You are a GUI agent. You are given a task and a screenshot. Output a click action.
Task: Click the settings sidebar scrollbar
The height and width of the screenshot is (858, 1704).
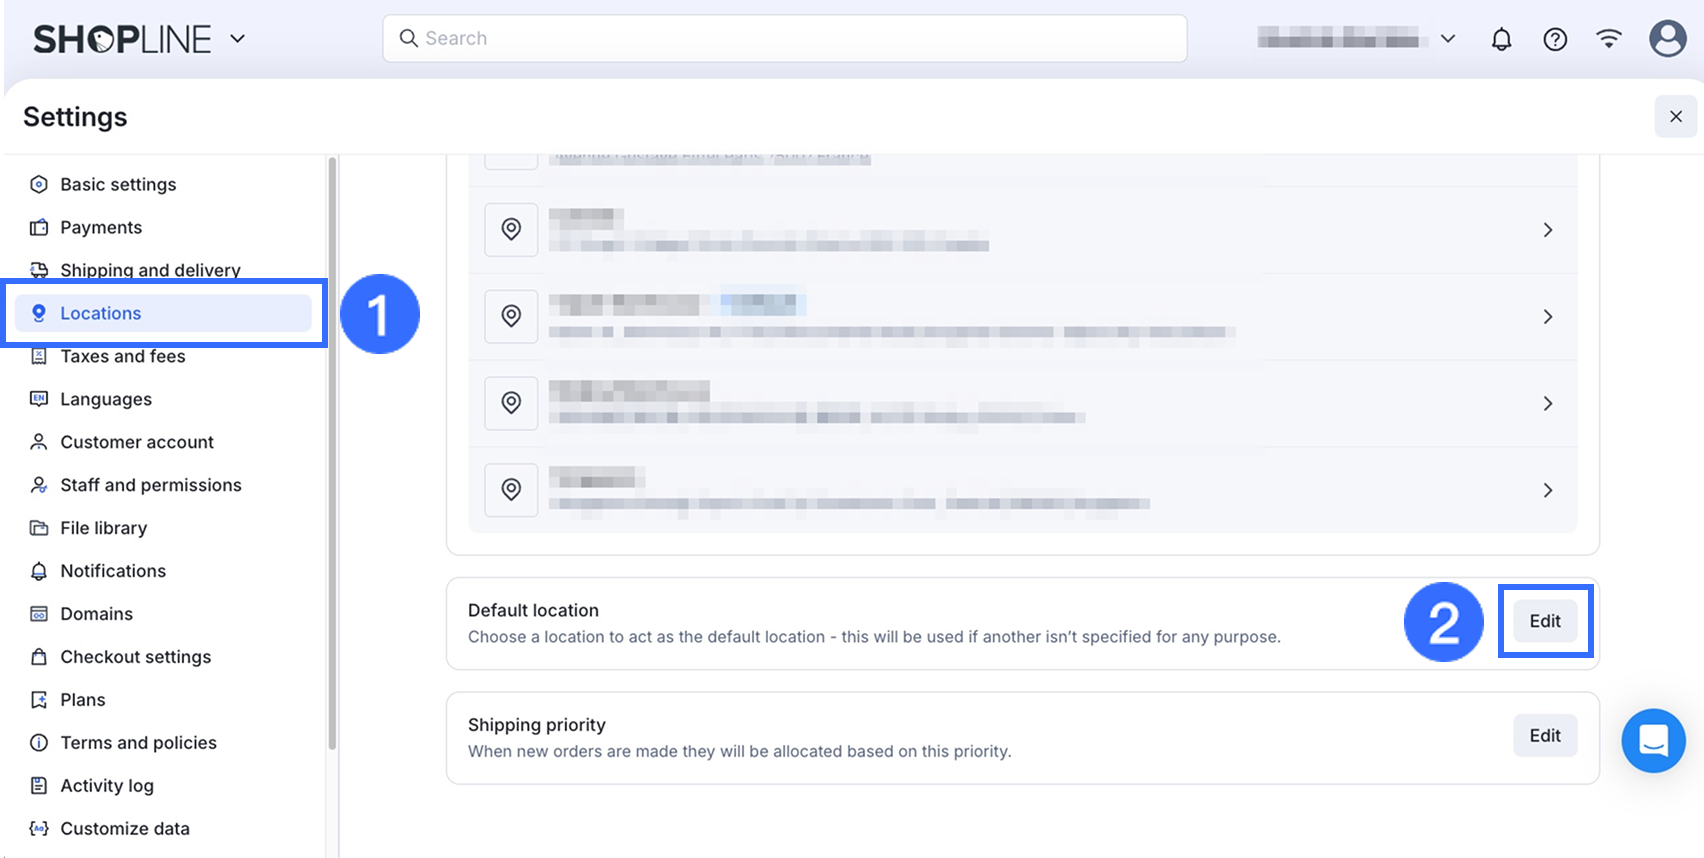tap(332, 450)
